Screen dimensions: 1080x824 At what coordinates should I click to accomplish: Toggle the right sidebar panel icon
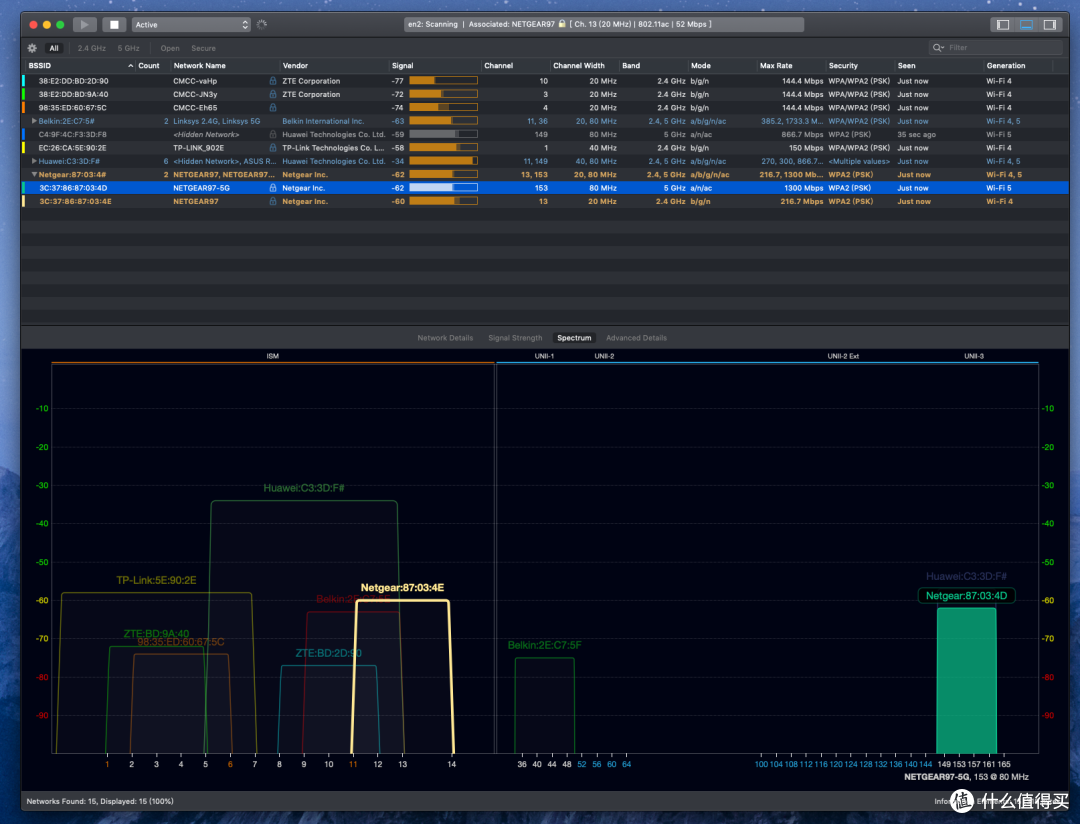click(1050, 24)
